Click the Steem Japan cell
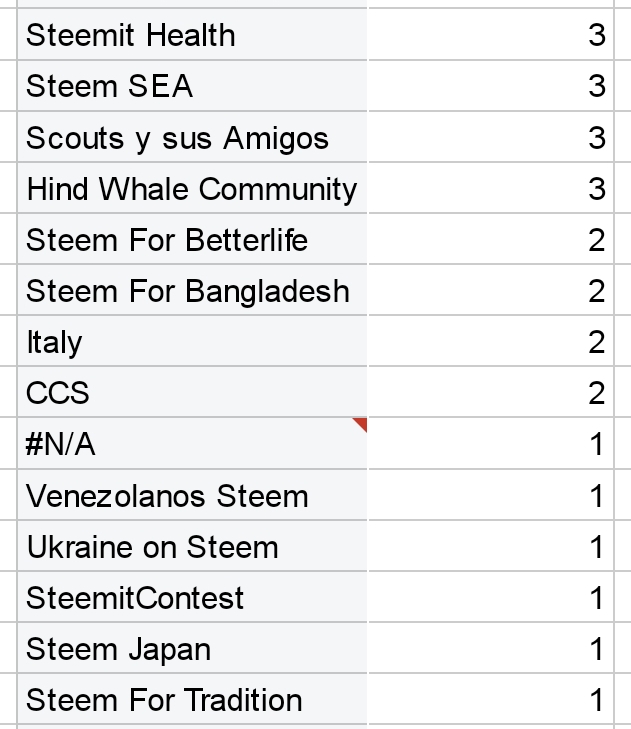The height and width of the screenshot is (729, 631). click(x=192, y=649)
